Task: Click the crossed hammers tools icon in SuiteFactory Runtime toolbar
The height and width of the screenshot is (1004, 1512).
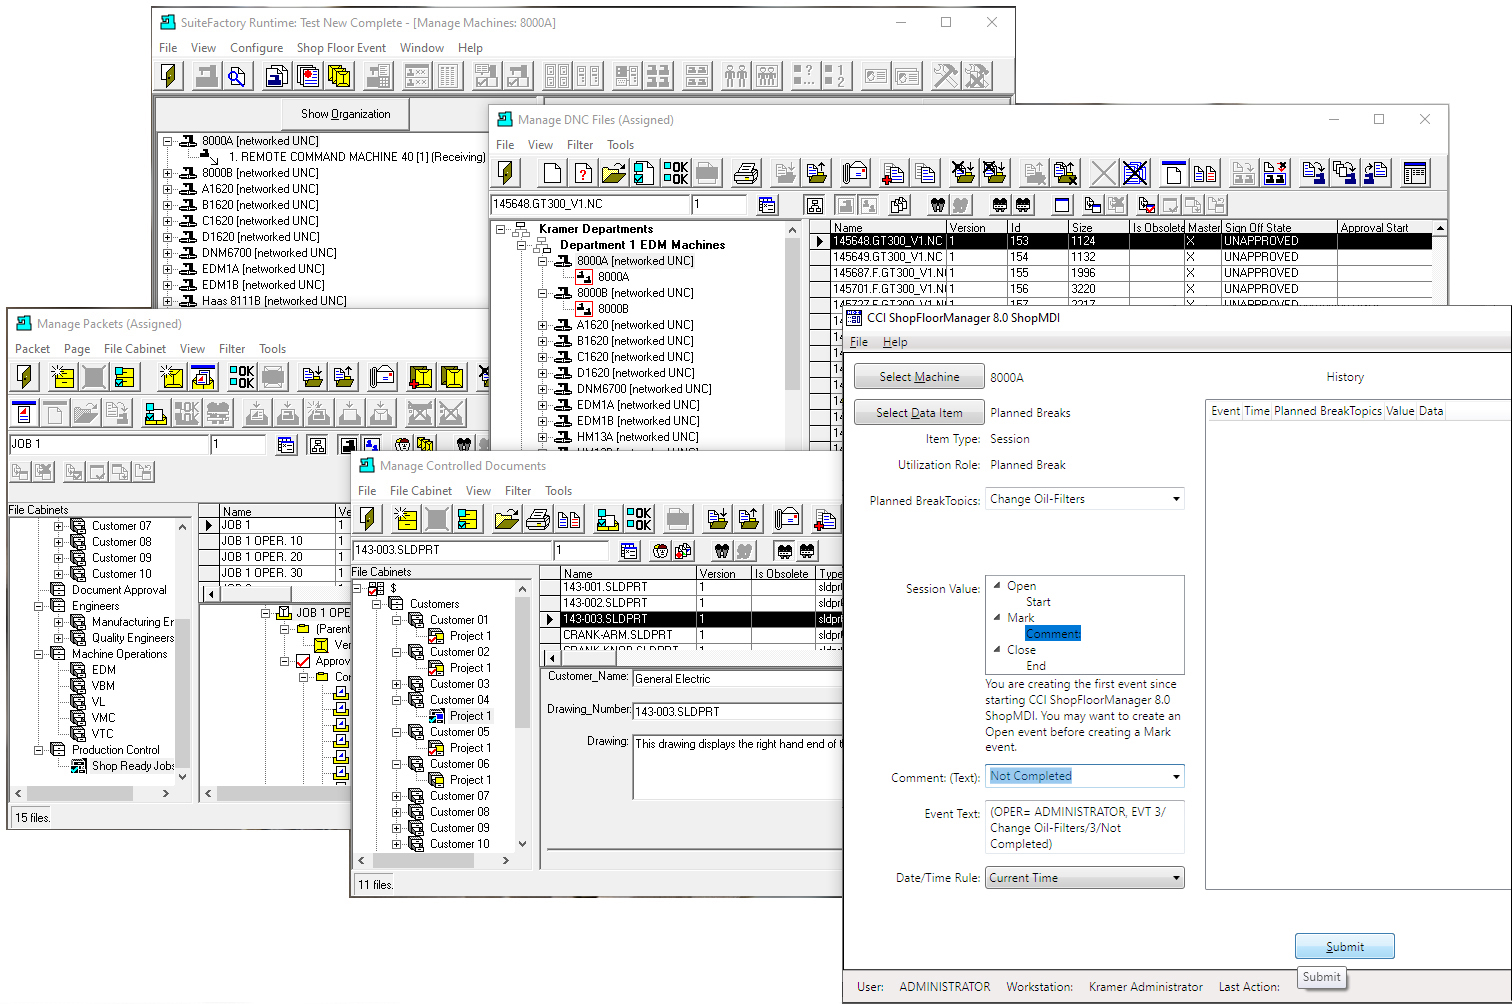Action: (945, 75)
